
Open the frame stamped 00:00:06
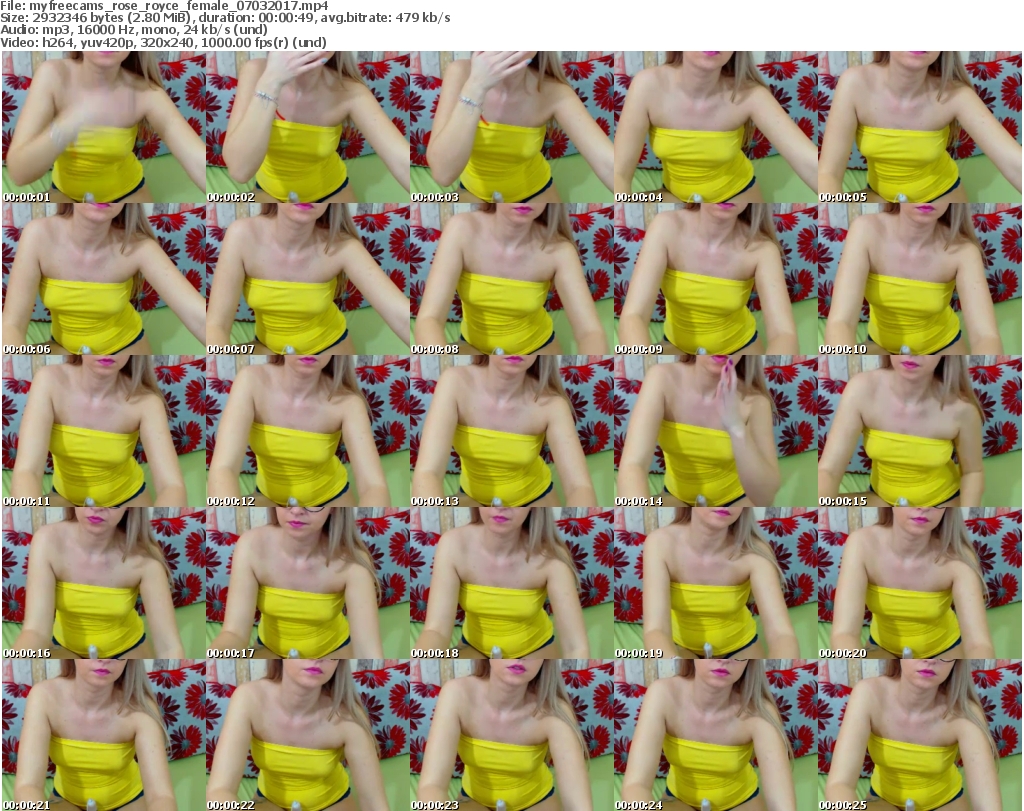[x=104, y=279]
